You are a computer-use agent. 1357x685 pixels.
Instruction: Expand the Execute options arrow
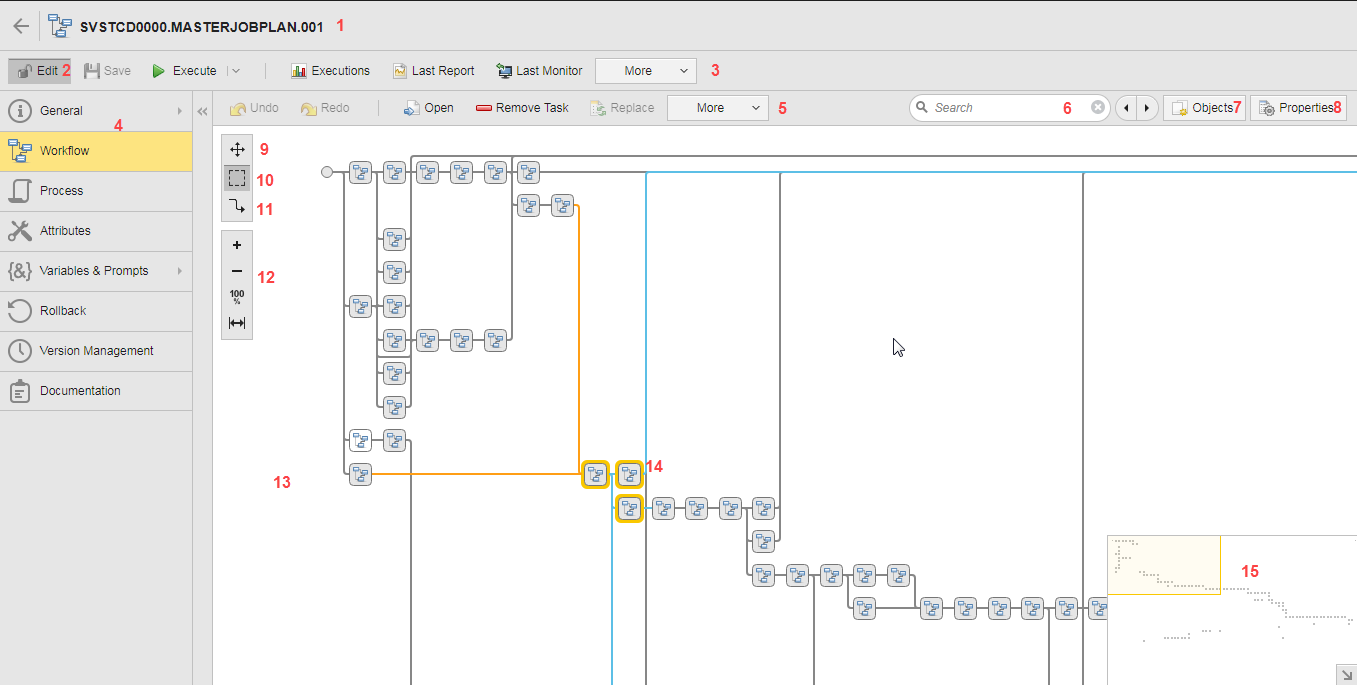point(235,71)
